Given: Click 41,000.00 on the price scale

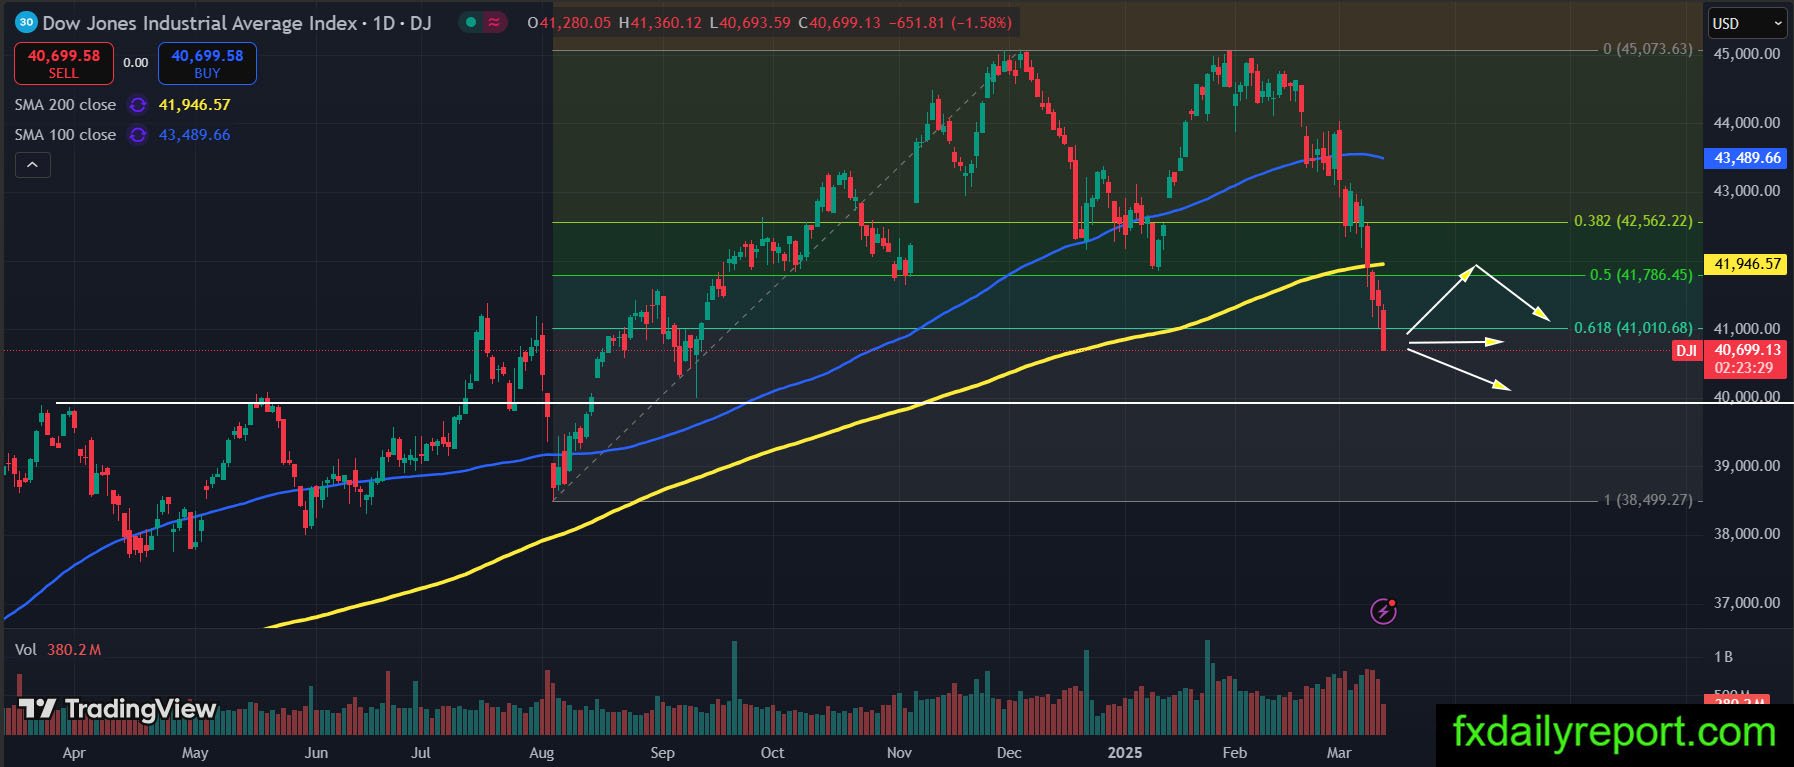Looking at the screenshot, I should [1747, 328].
